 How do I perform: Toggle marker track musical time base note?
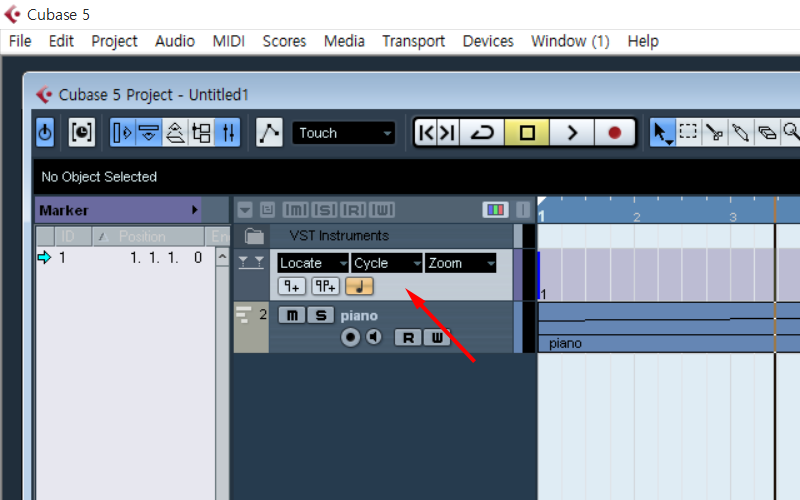point(359,286)
